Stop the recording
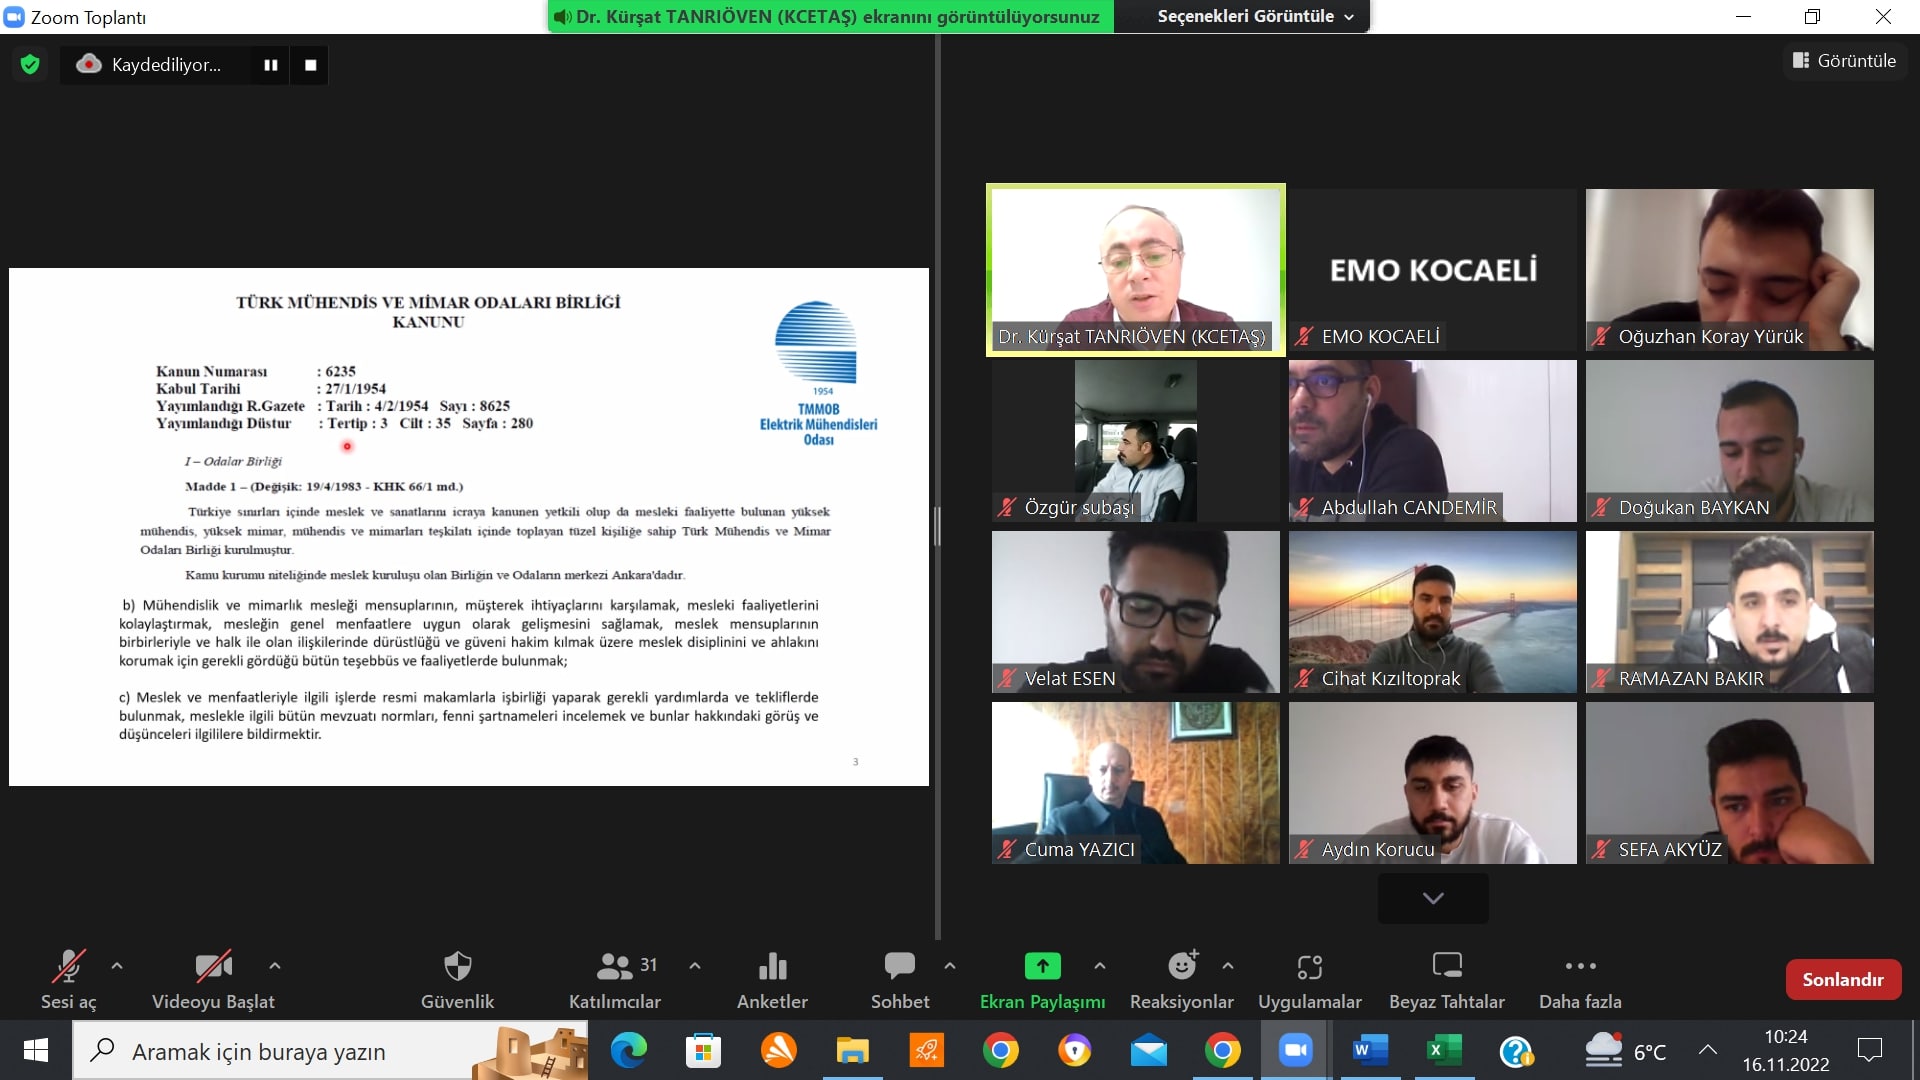The width and height of the screenshot is (1920, 1080). tap(311, 65)
